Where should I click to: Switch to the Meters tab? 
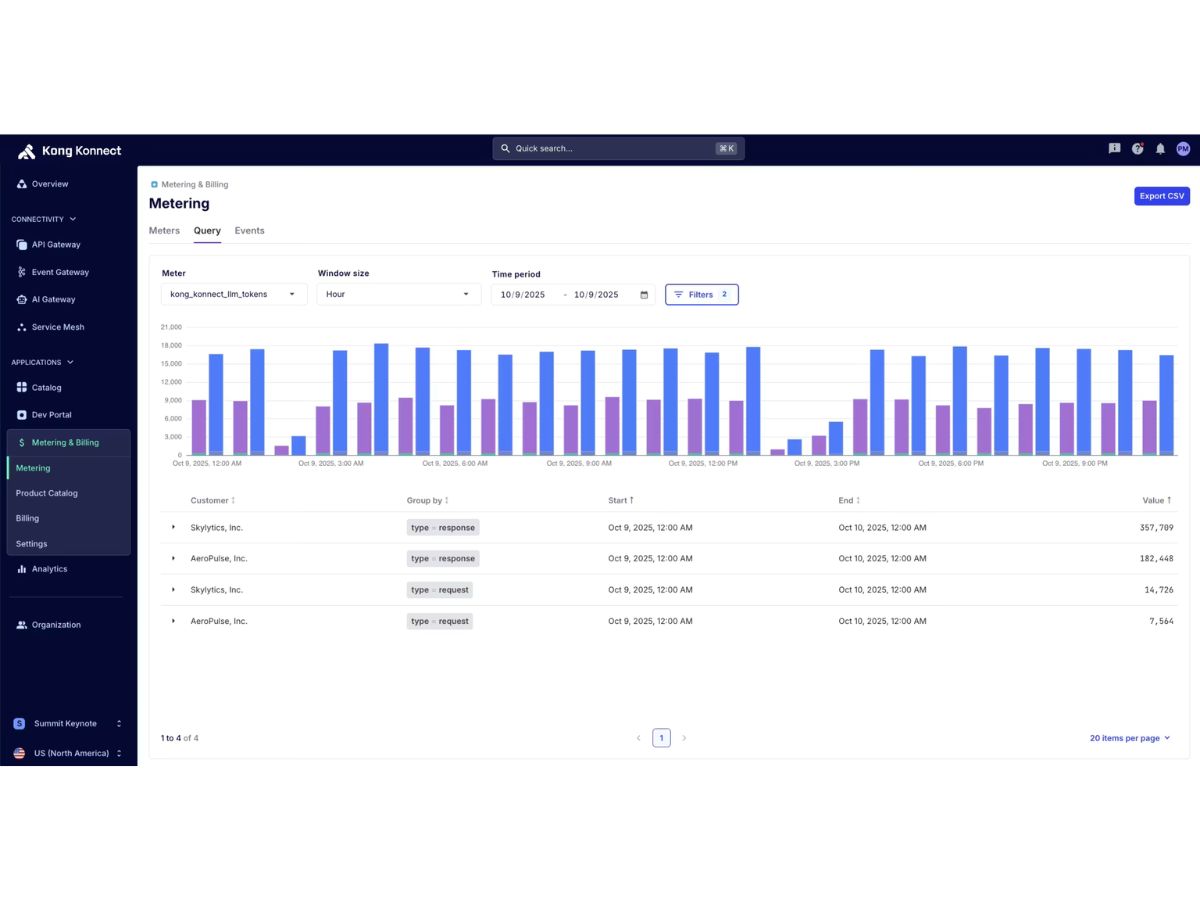point(164,231)
